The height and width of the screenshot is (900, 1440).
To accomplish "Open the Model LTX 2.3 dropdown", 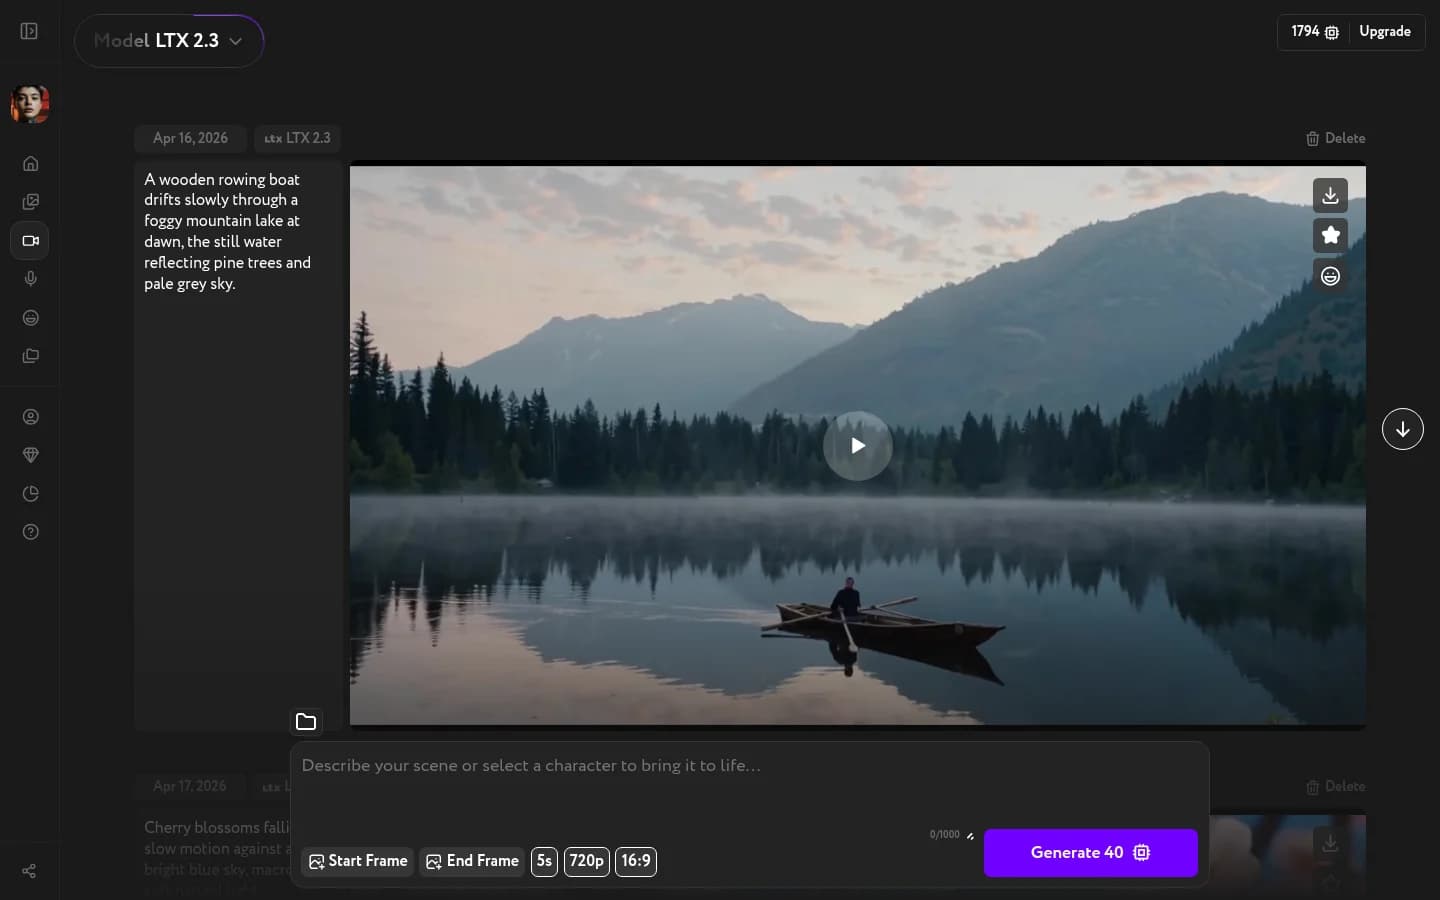I will point(169,41).
